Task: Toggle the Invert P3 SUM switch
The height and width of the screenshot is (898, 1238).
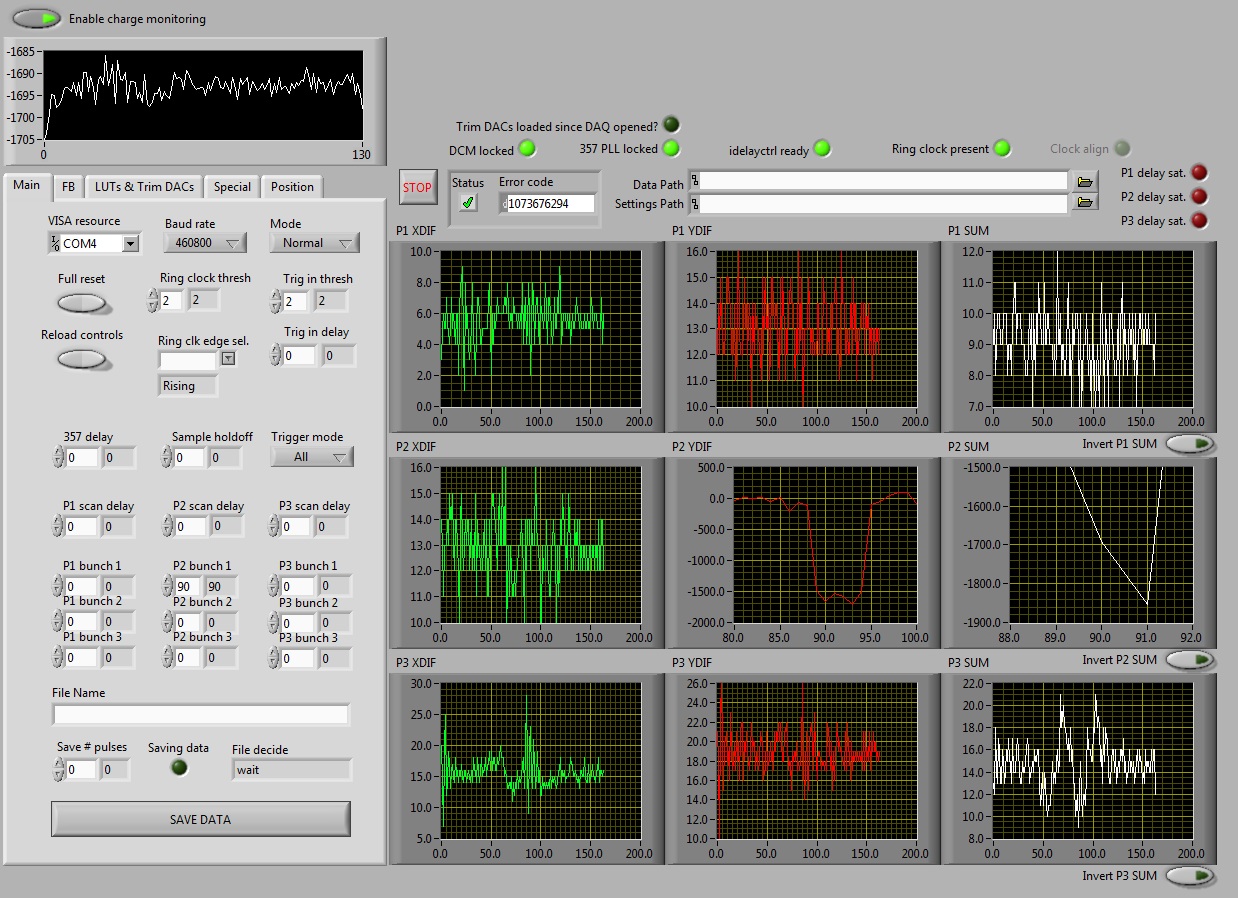Action: pos(1190,876)
